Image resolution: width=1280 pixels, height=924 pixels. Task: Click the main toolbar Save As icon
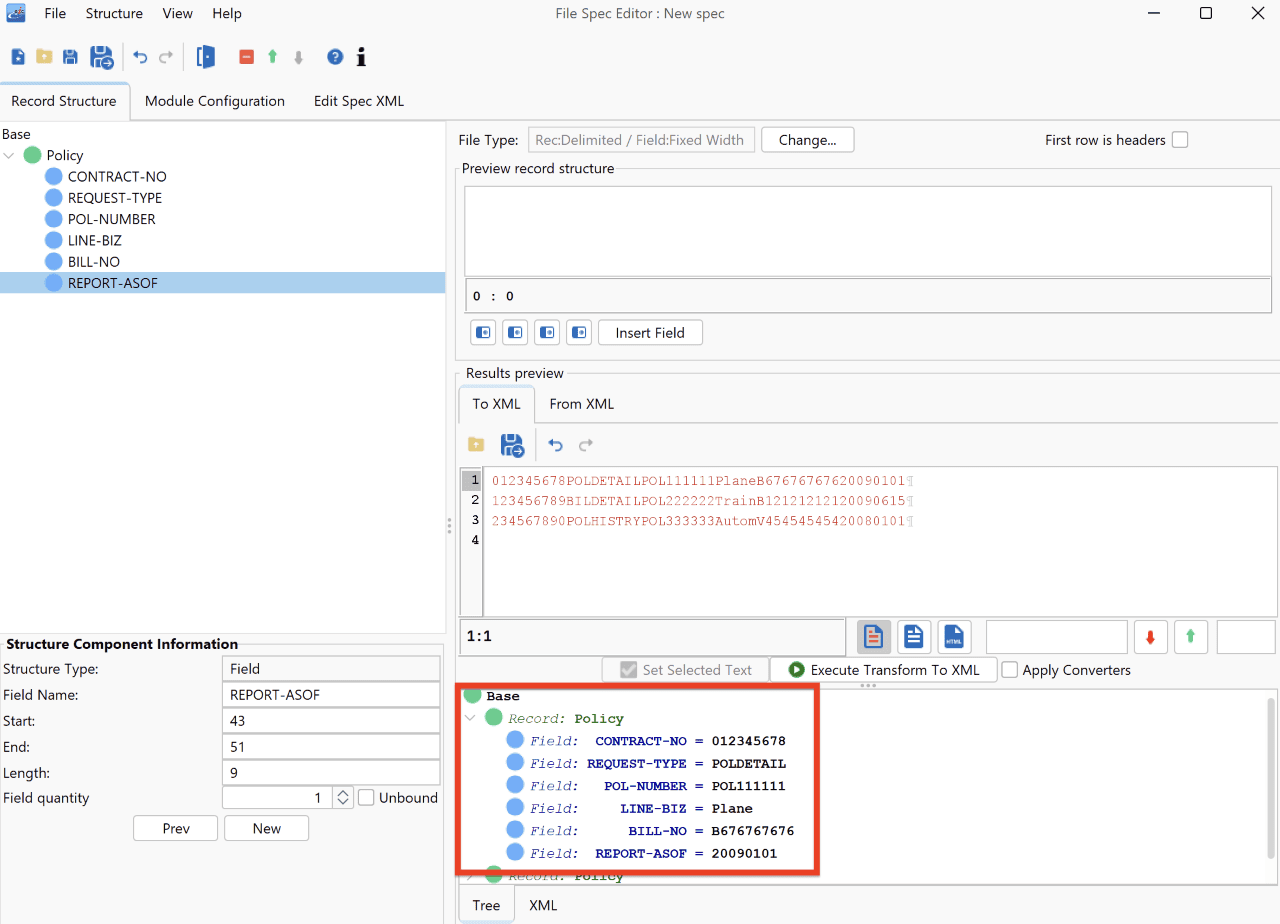click(102, 57)
